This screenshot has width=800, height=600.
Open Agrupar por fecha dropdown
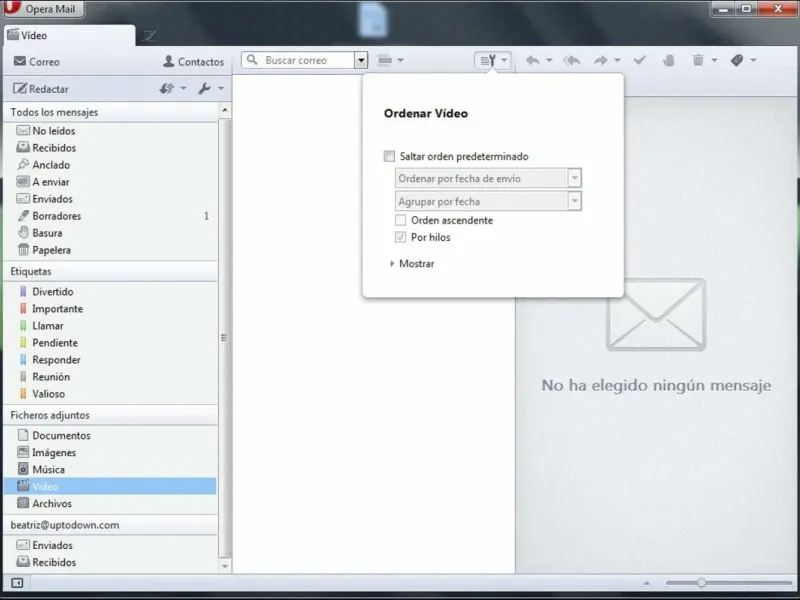[488, 201]
